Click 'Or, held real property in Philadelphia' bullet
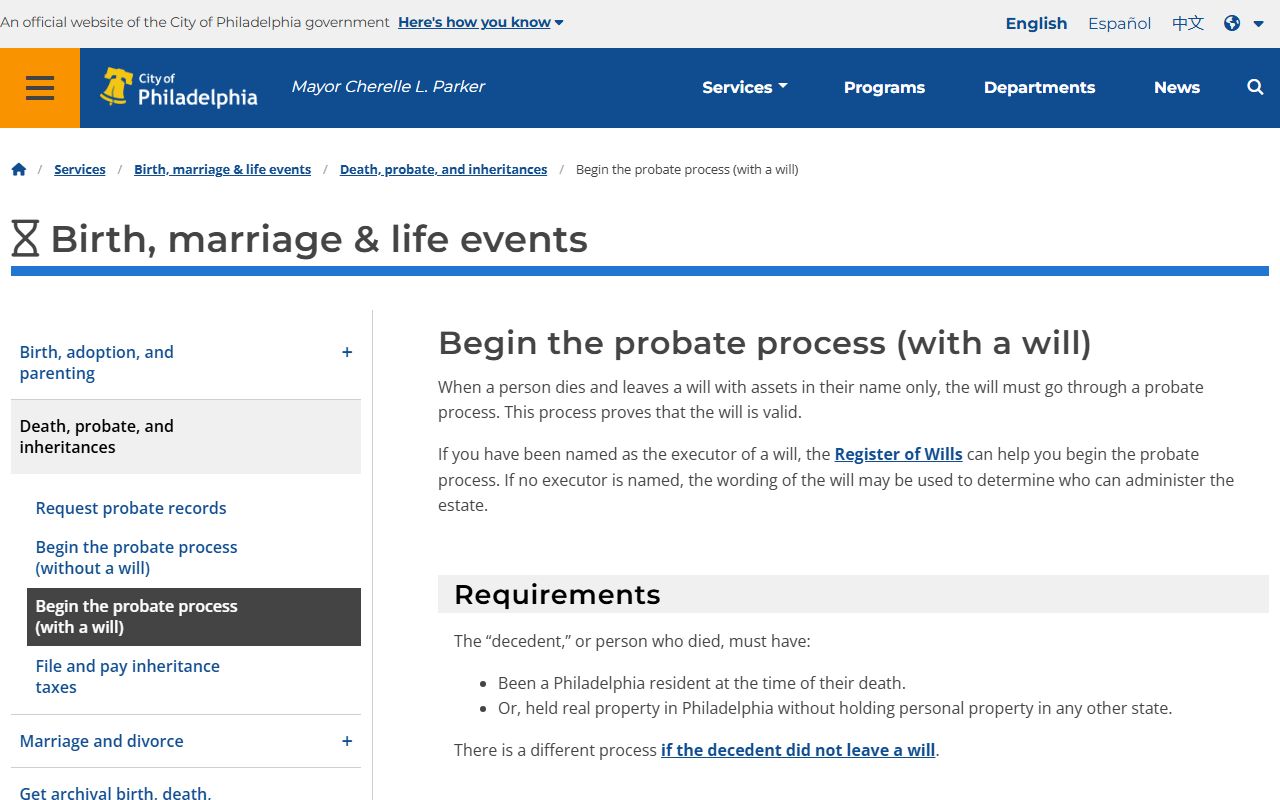1280x800 pixels. tap(835, 708)
